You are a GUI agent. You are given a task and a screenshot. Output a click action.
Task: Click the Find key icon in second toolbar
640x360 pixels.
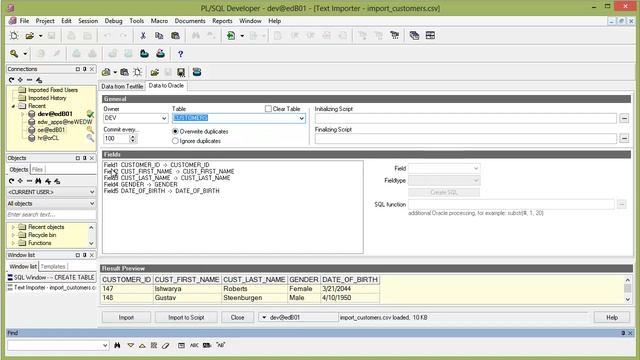click(14, 53)
